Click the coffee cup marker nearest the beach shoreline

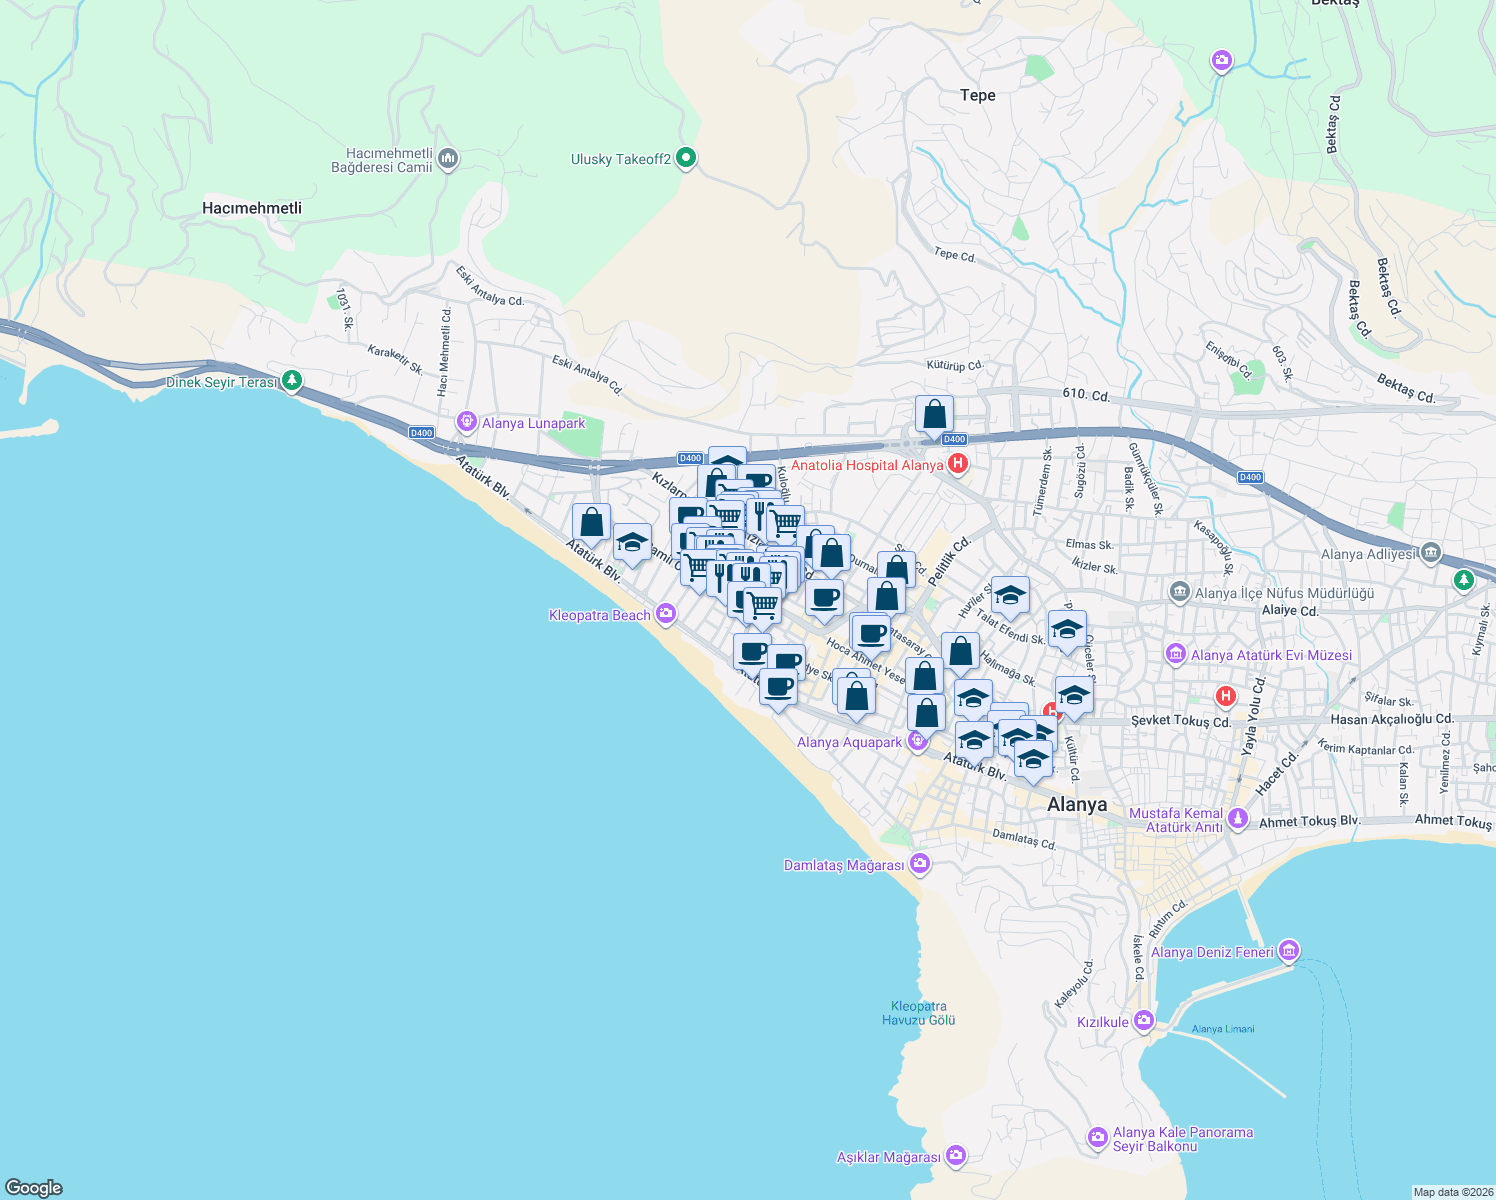[778, 689]
